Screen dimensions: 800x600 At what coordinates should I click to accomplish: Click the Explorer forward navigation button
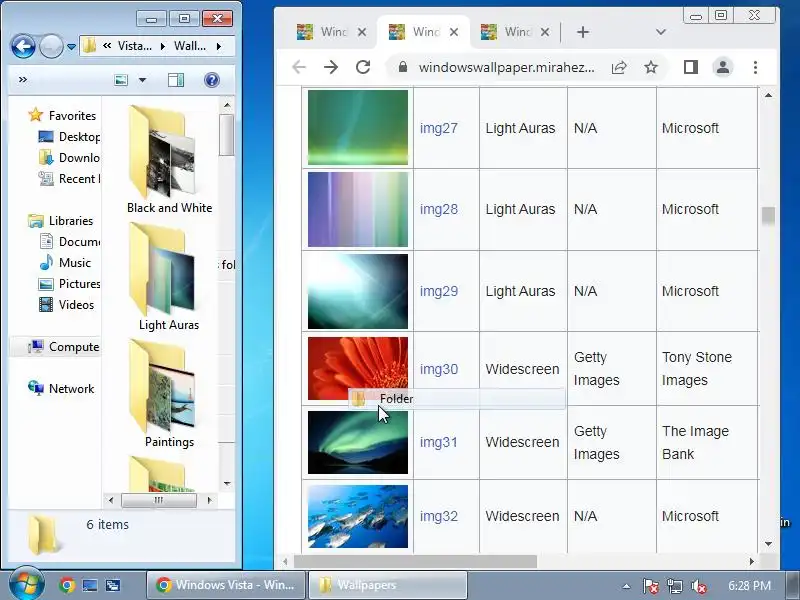coord(51,47)
